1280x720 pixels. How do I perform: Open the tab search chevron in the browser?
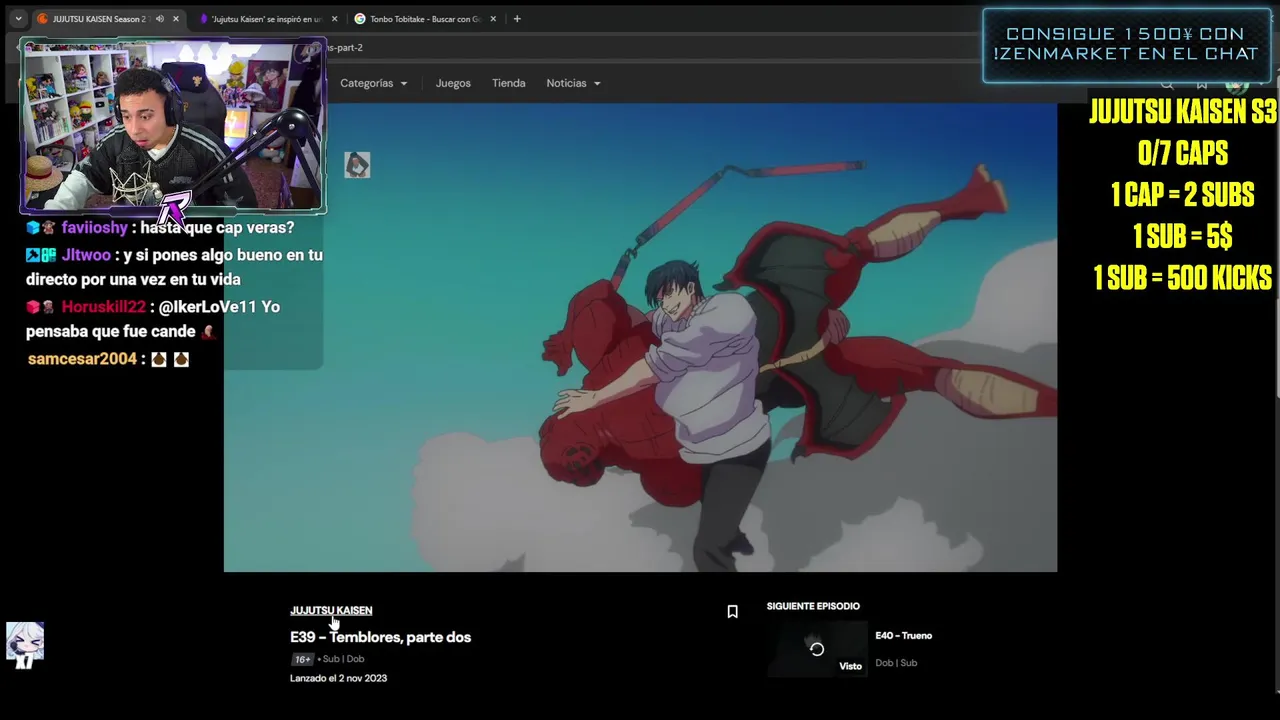[x=17, y=19]
